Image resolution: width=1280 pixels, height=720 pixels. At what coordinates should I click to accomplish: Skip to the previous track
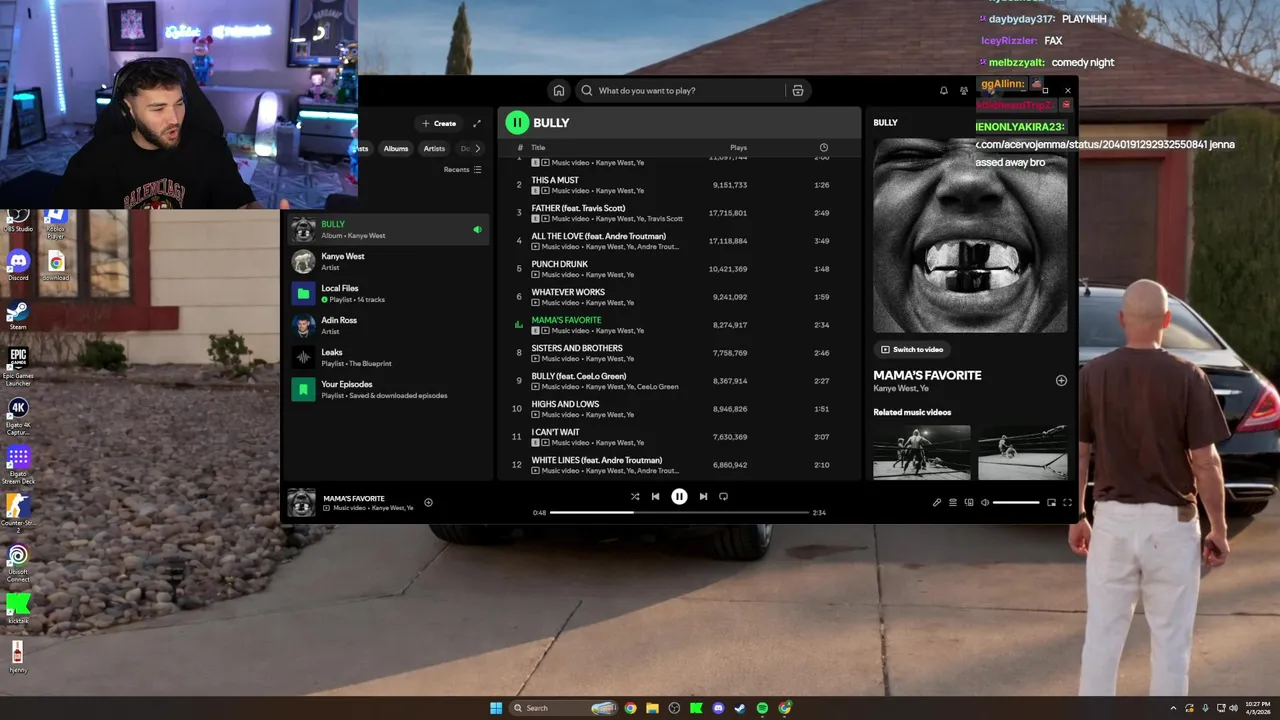tap(655, 496)
